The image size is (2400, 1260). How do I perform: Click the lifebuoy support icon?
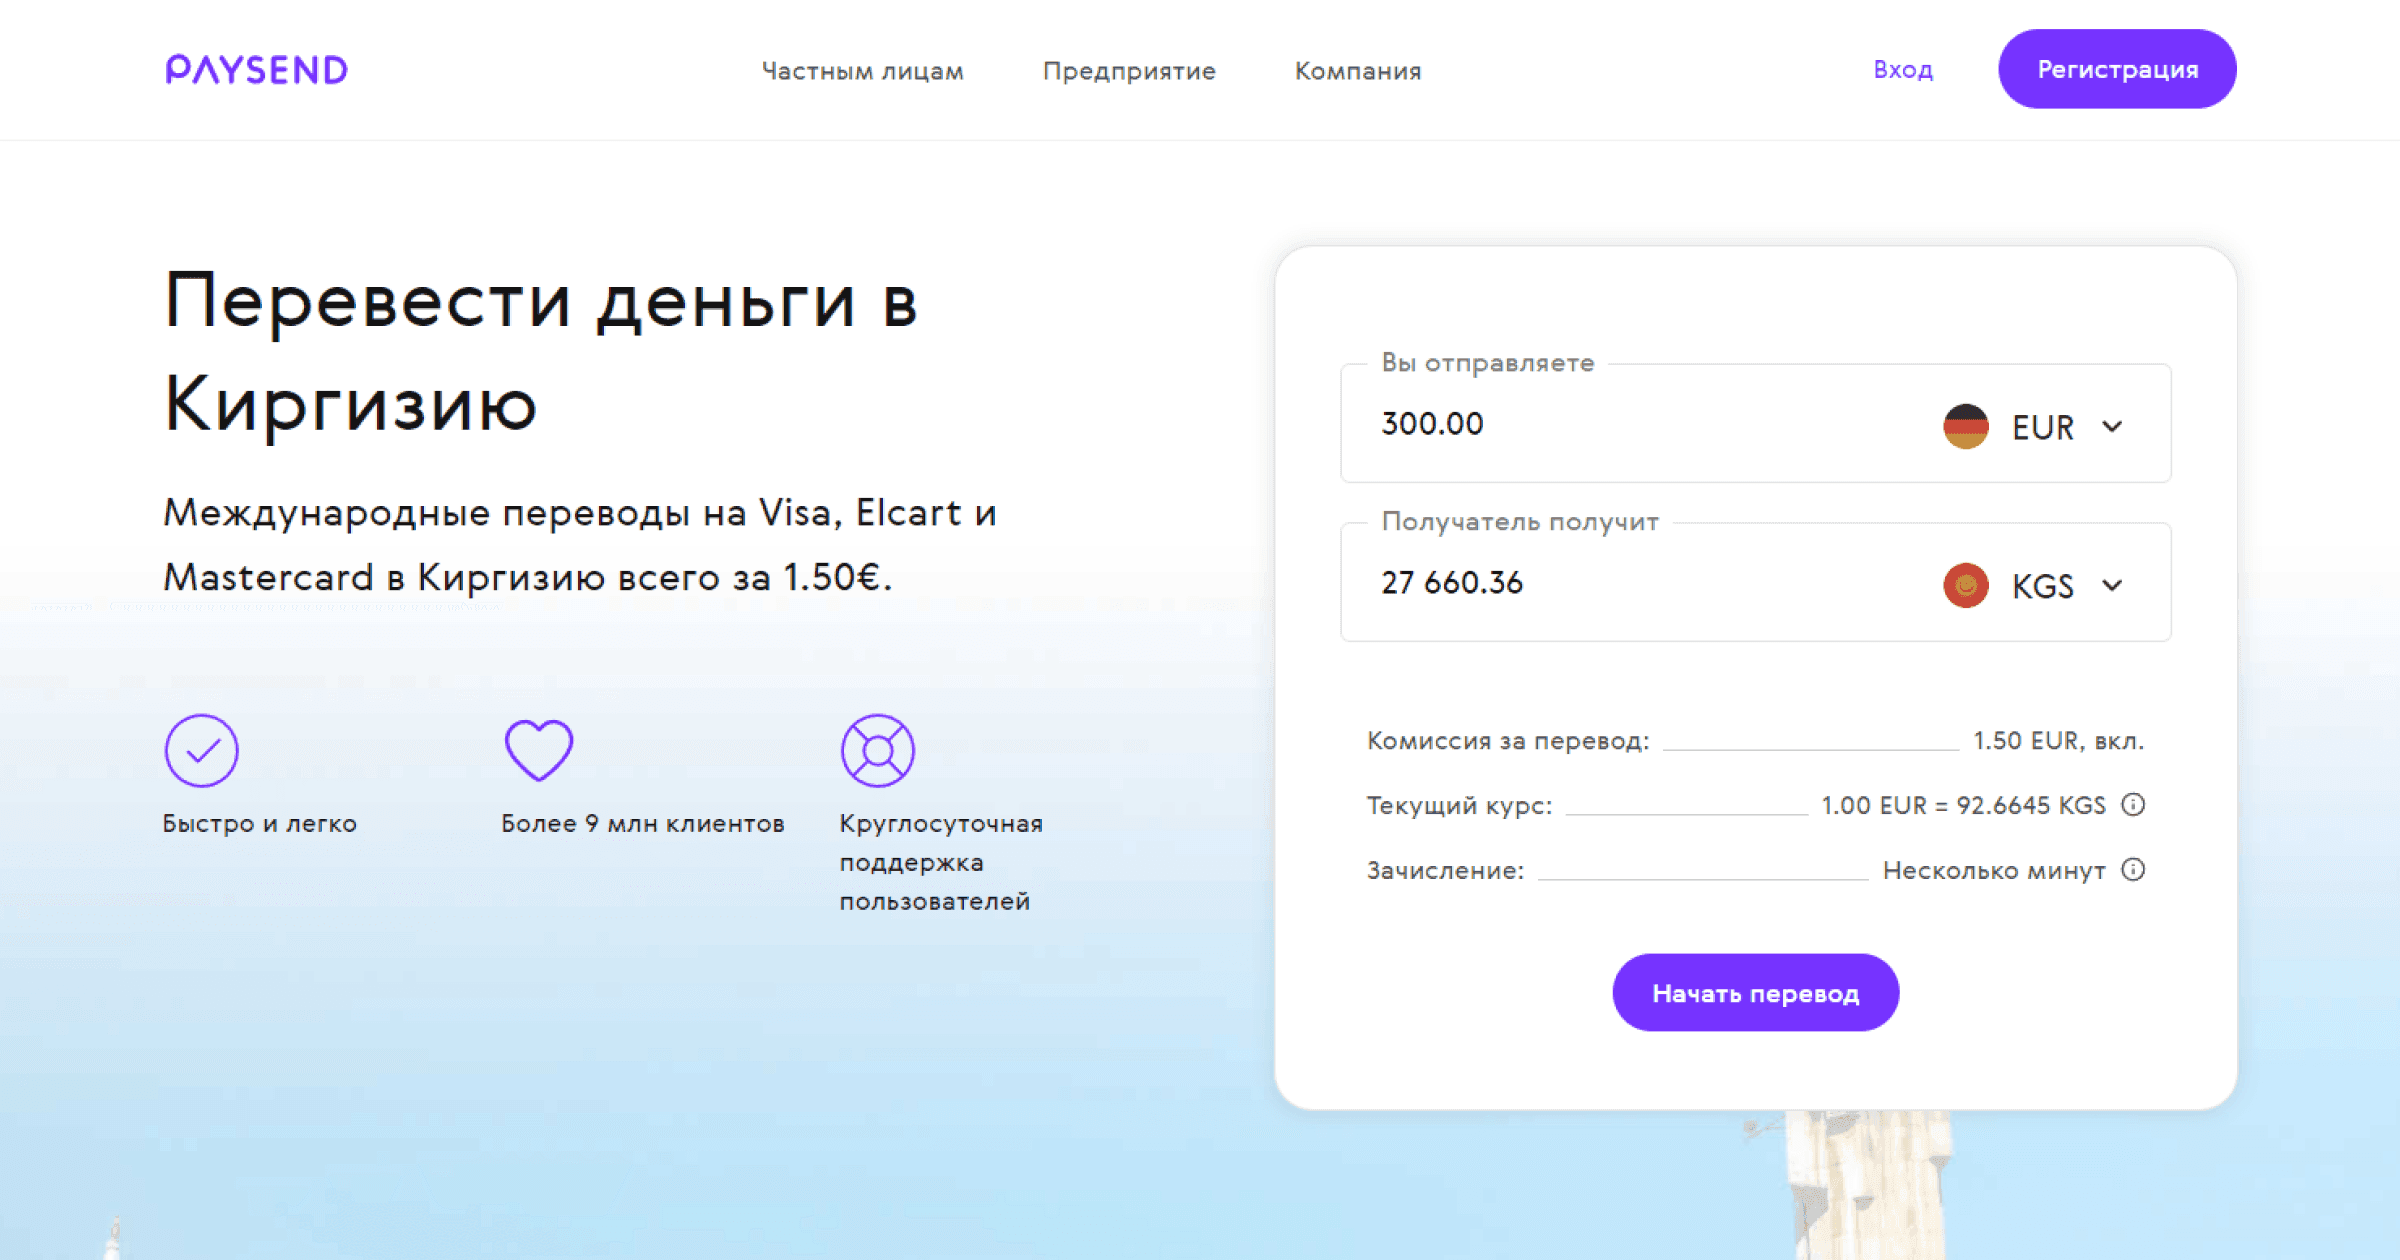877,750
